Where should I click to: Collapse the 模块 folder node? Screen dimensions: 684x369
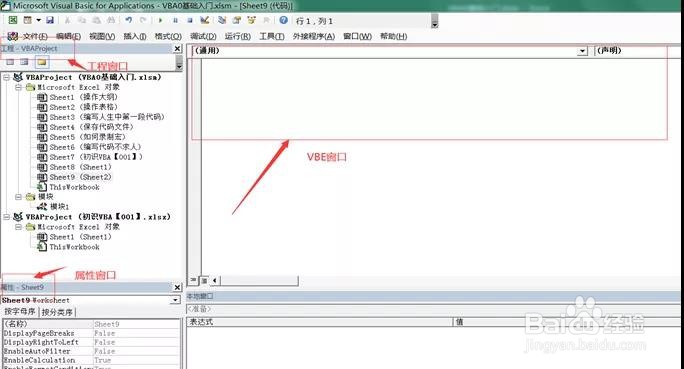point(18,197)
